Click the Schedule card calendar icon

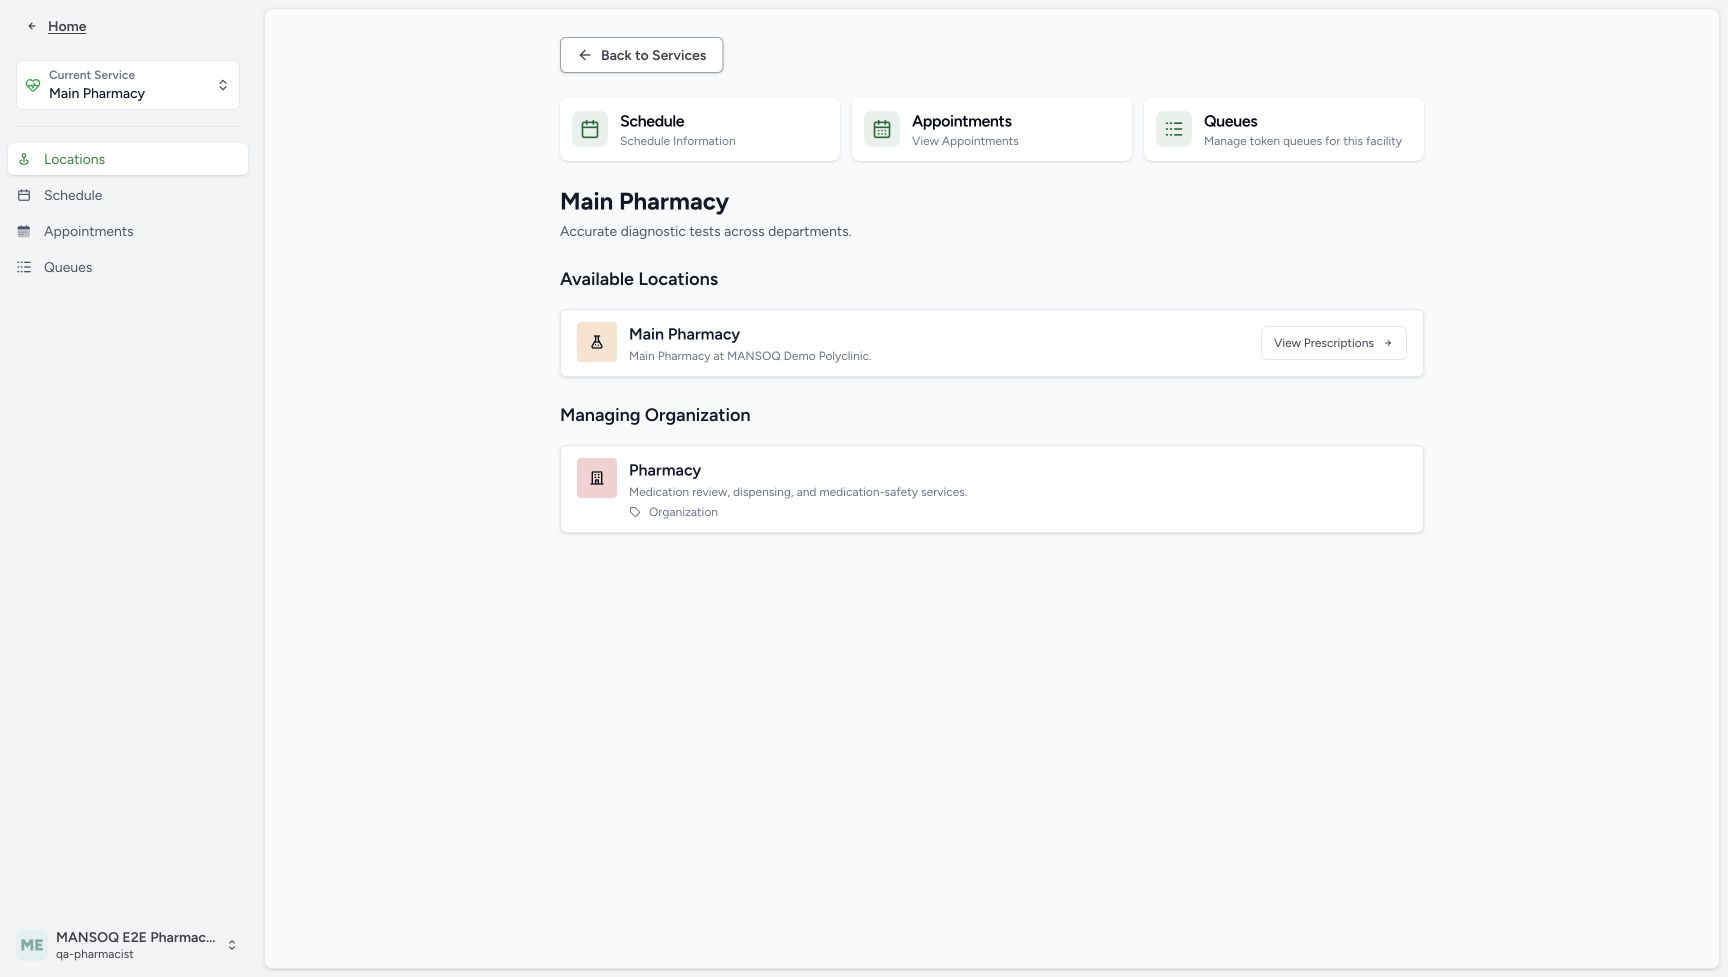[590, 129]
